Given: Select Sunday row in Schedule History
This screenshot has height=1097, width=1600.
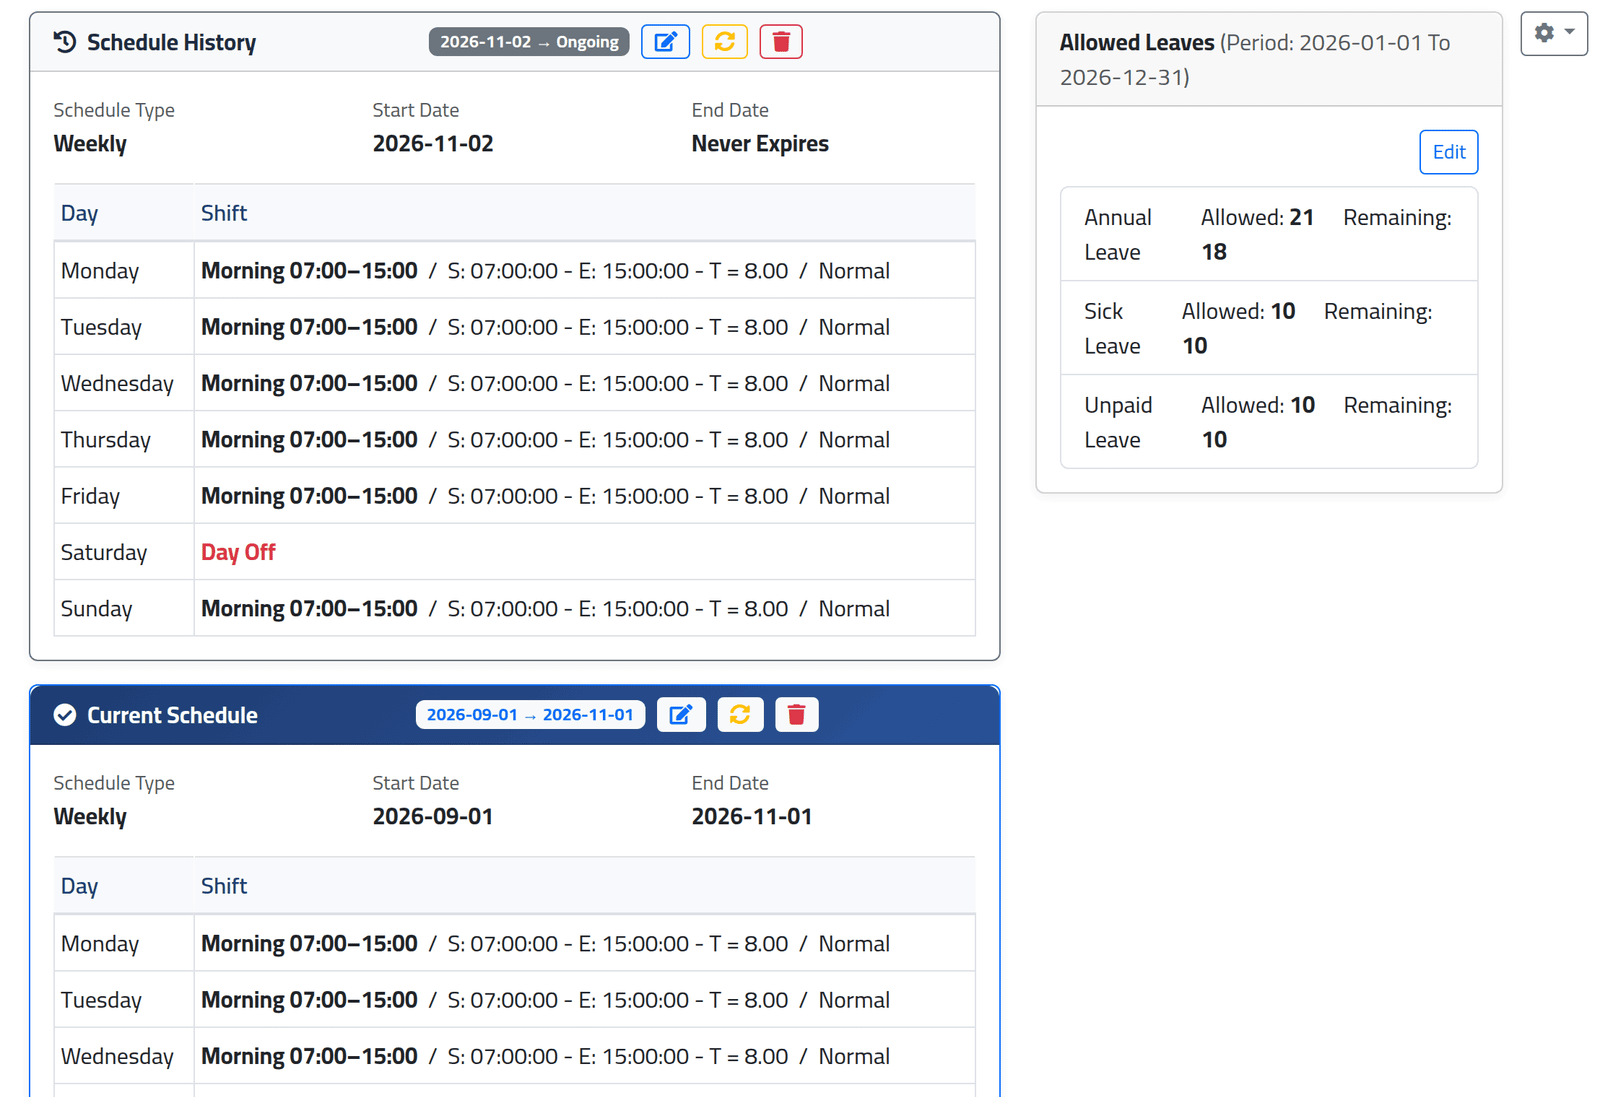Looking at the screenshot, I should (514, 608).
